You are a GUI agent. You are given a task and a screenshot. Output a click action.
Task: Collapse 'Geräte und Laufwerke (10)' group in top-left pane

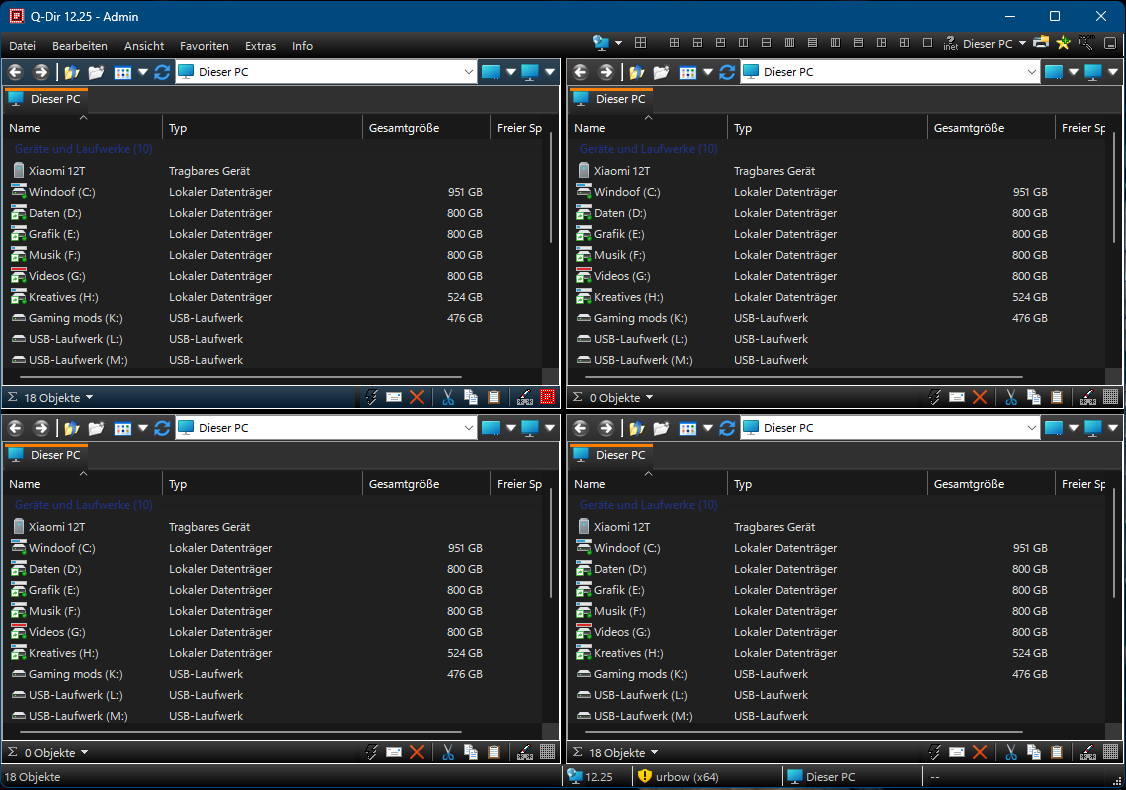click(x=83, y=149)
